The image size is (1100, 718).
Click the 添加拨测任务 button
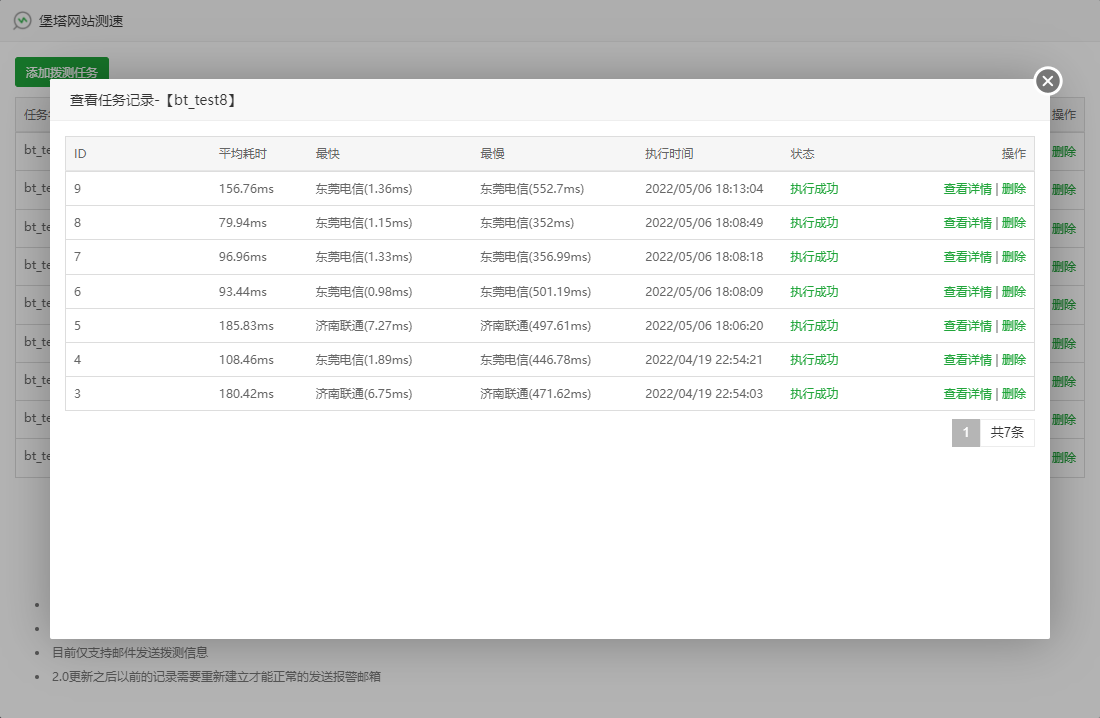click(x=61, y=72)
